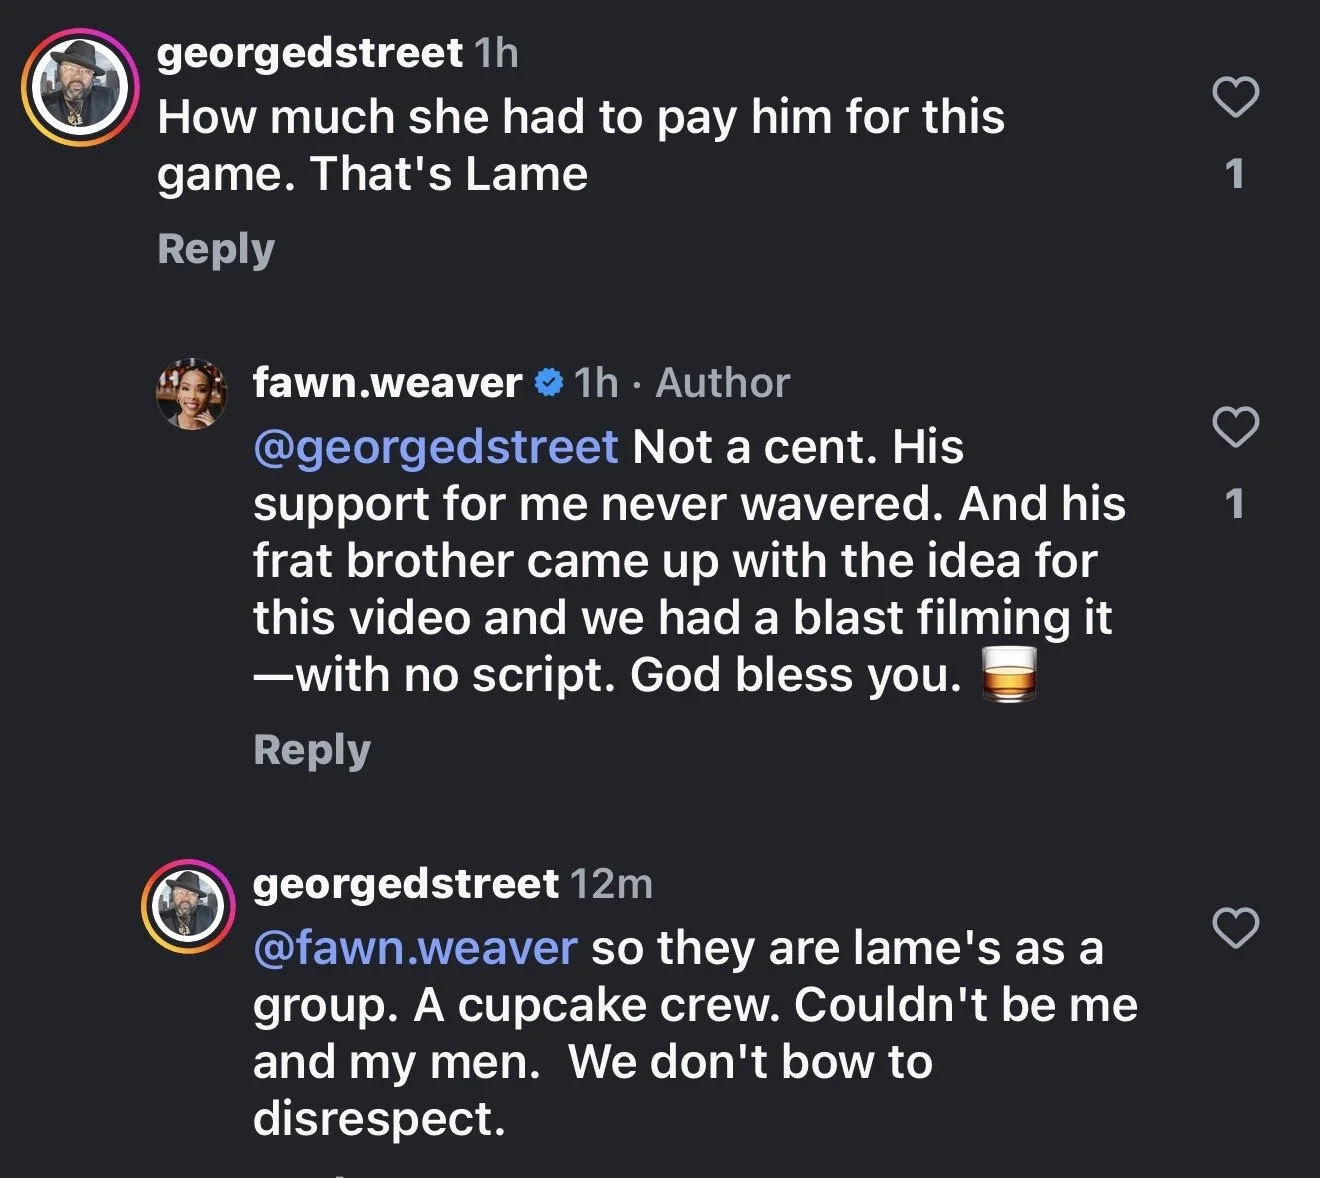Open the @fawn.weaver mention link
This screenshot has width=1320, height=1178.
(415, 948)
